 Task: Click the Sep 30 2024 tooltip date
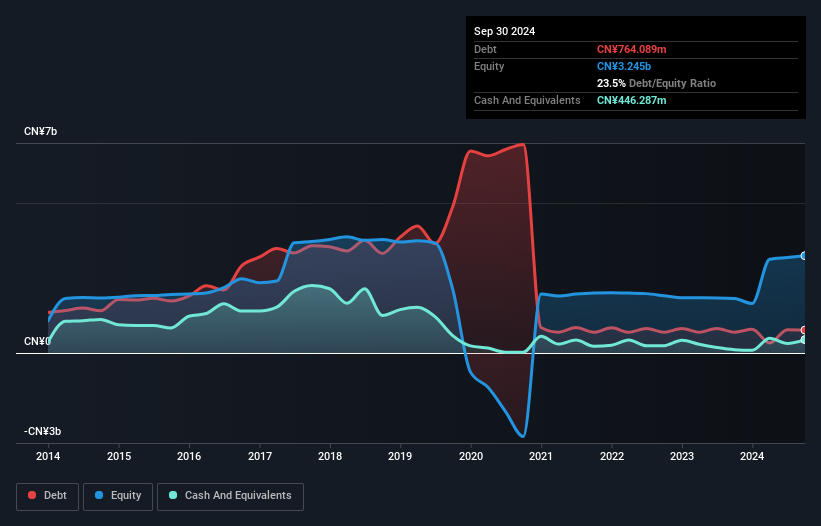click(504, 31)
